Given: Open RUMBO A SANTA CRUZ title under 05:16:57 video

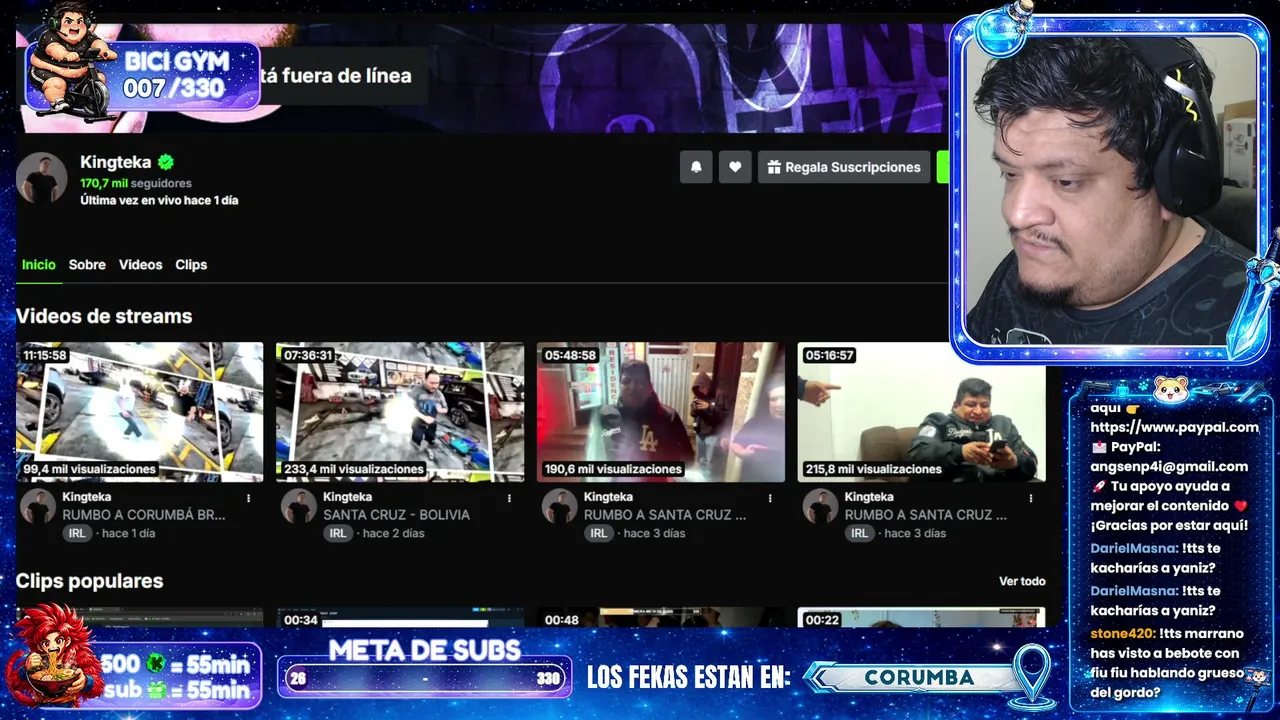Looking at the screenshot, I should click(x=926, y=515).
